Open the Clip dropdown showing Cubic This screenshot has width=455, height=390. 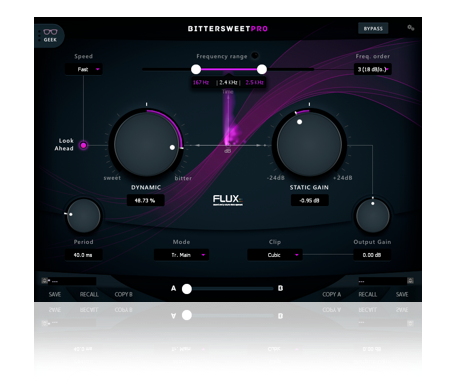[x=275, y=255]
